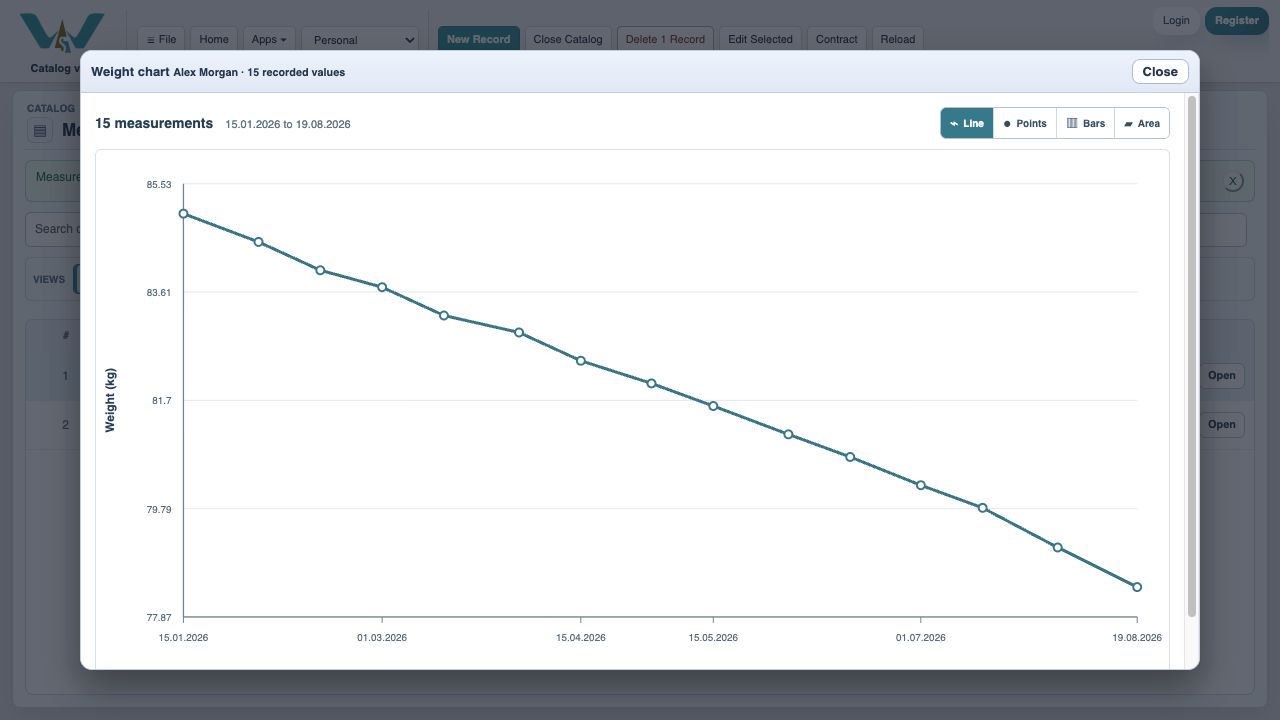The height and width of the screenshot is (720, 1280).
Task: Close the Weight chart dialog
Action: (x=1160, y=71)
